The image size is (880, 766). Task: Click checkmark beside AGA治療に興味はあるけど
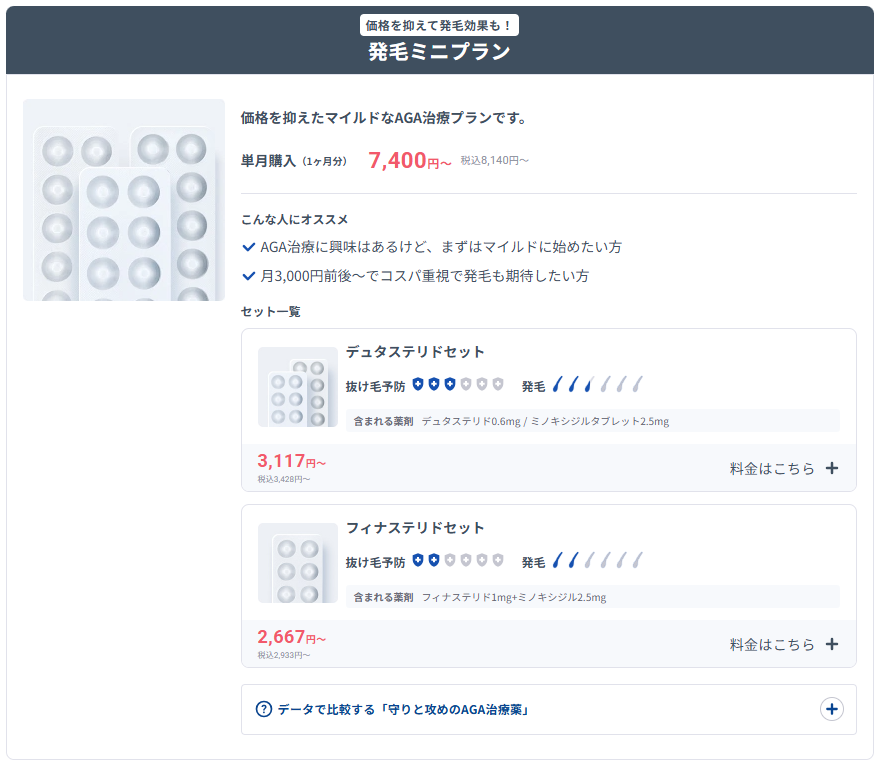(249, 247)
